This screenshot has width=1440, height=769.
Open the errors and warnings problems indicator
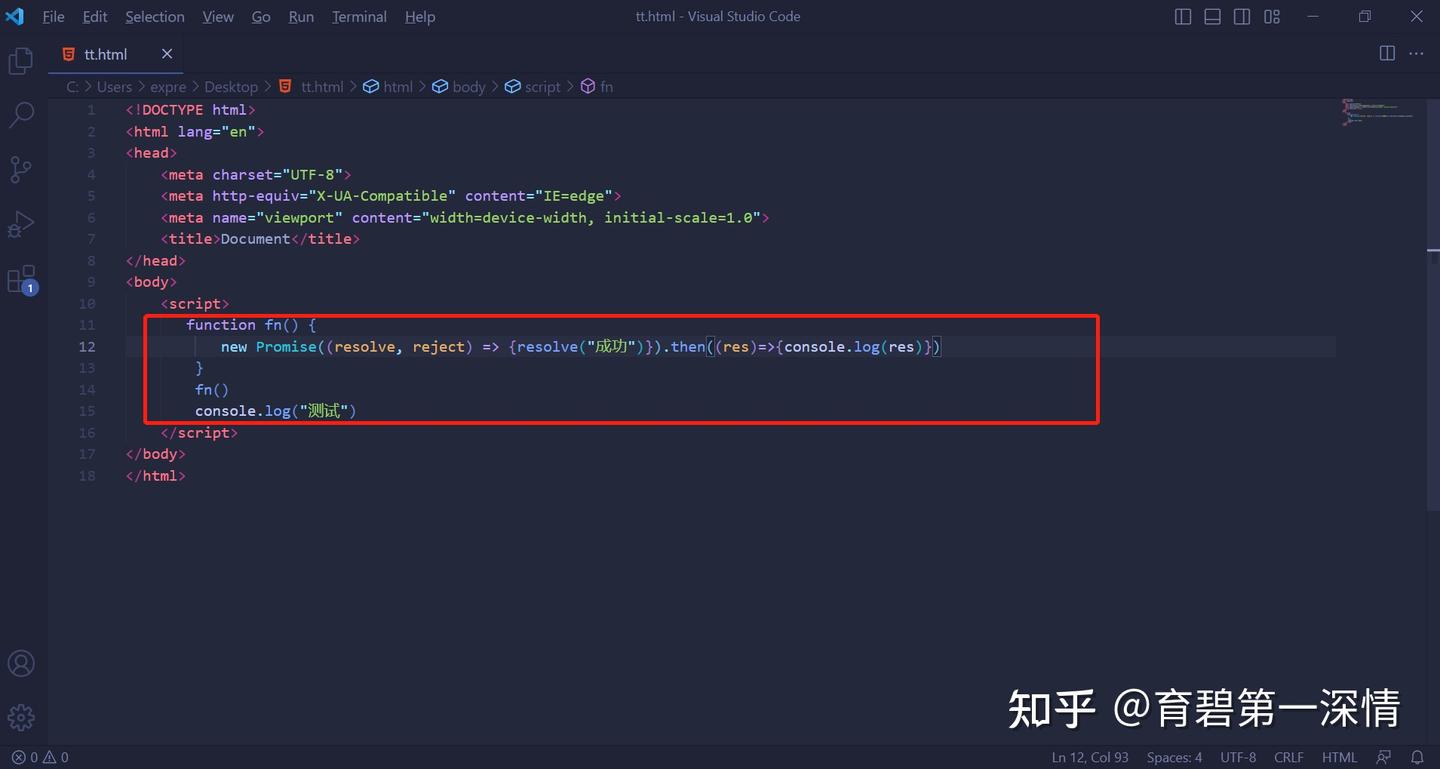click(x=40, y=757)
